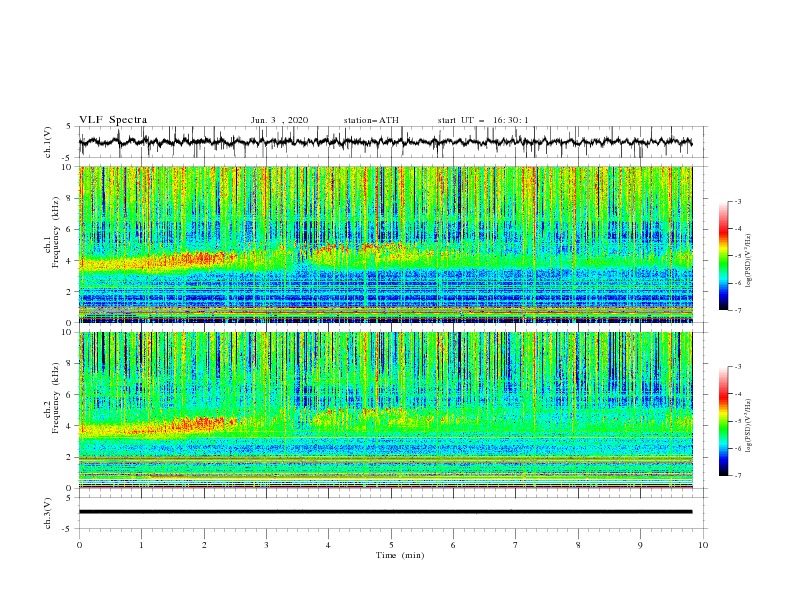
Task: Click the "station=ATH" header label
Action: point(371,120)
